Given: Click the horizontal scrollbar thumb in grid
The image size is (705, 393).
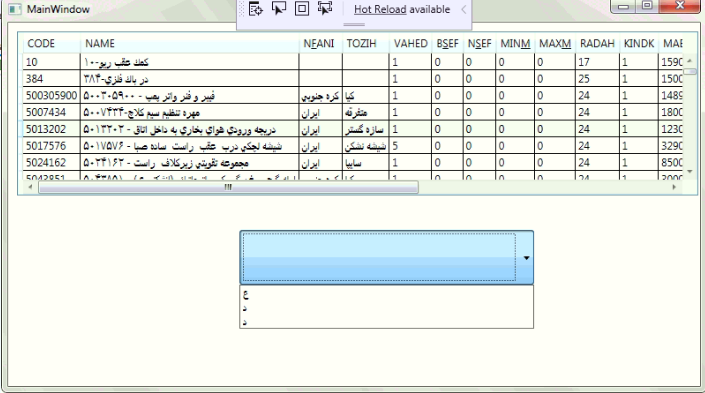Looking at the screenshot, I should coord(228,187).
